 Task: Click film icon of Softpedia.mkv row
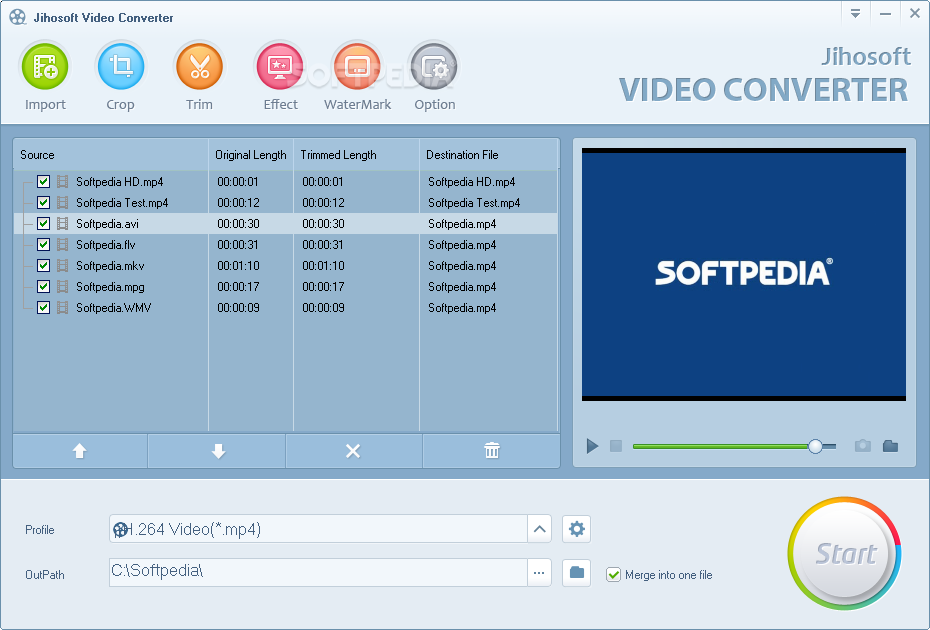62,266
